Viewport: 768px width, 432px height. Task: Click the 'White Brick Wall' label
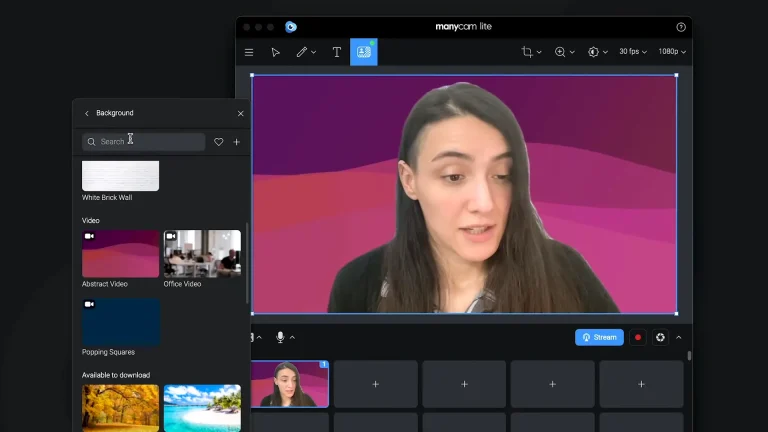[107, 197]
